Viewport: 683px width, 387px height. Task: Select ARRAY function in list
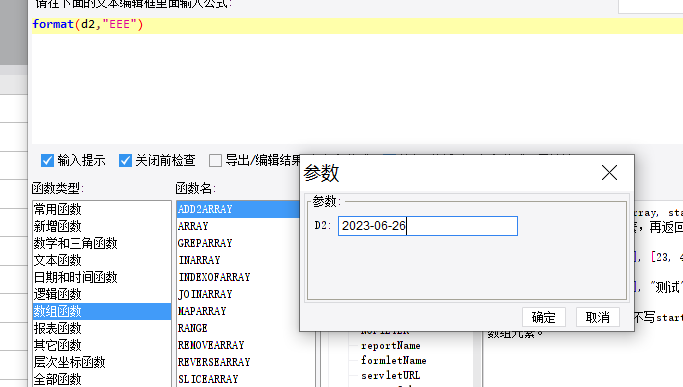pos(238,226)
